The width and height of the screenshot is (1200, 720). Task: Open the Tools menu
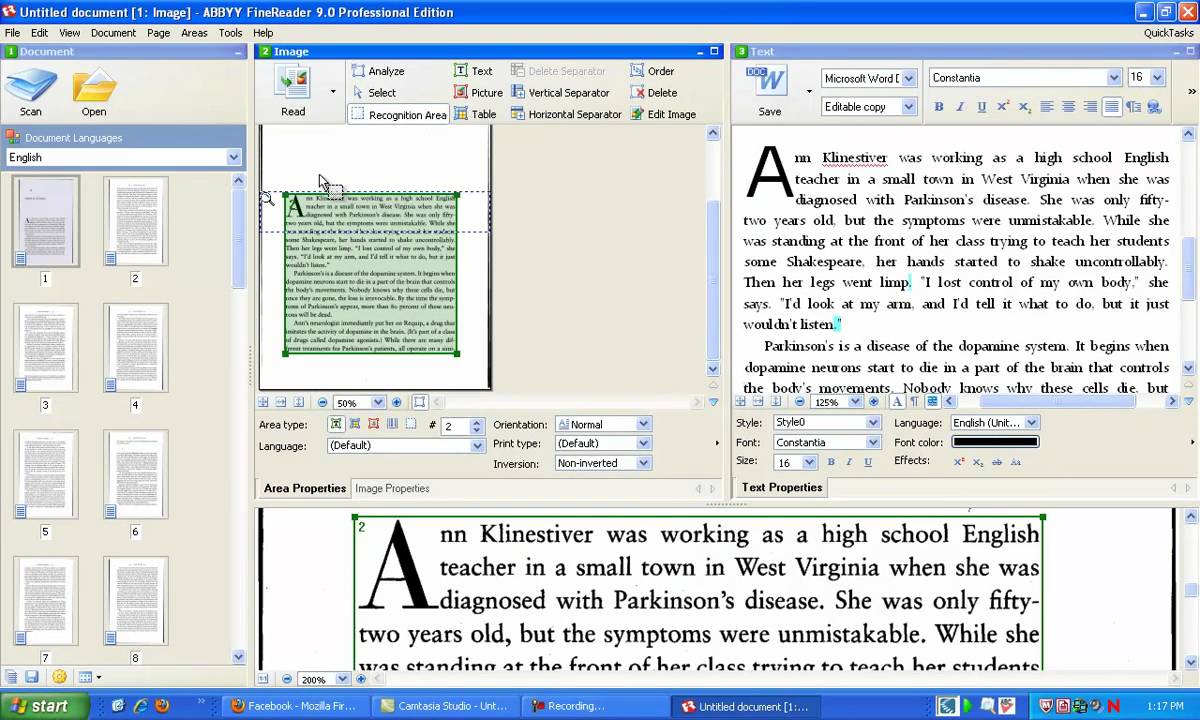click(x=230, y=33)
